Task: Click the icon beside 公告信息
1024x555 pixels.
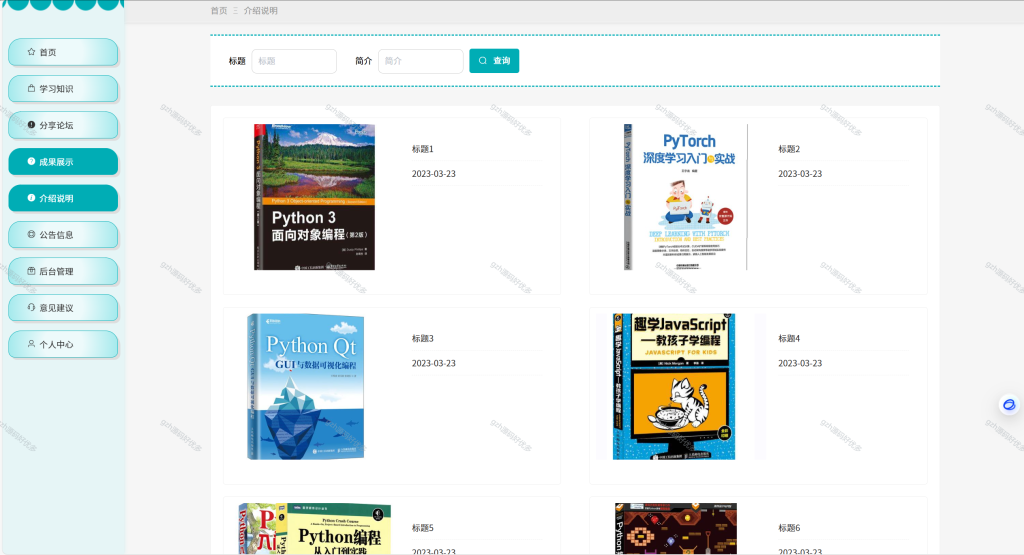Action: click(x=31, y=234)
